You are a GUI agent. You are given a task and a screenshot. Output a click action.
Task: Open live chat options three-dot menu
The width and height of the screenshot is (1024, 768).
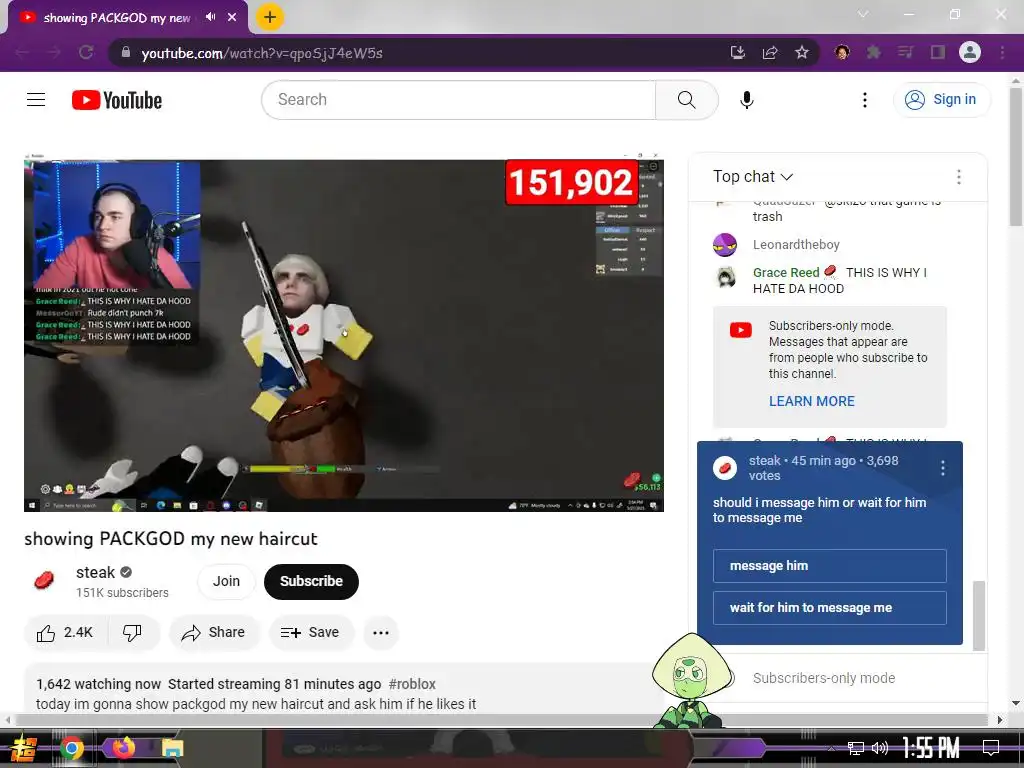coord(959,176)
